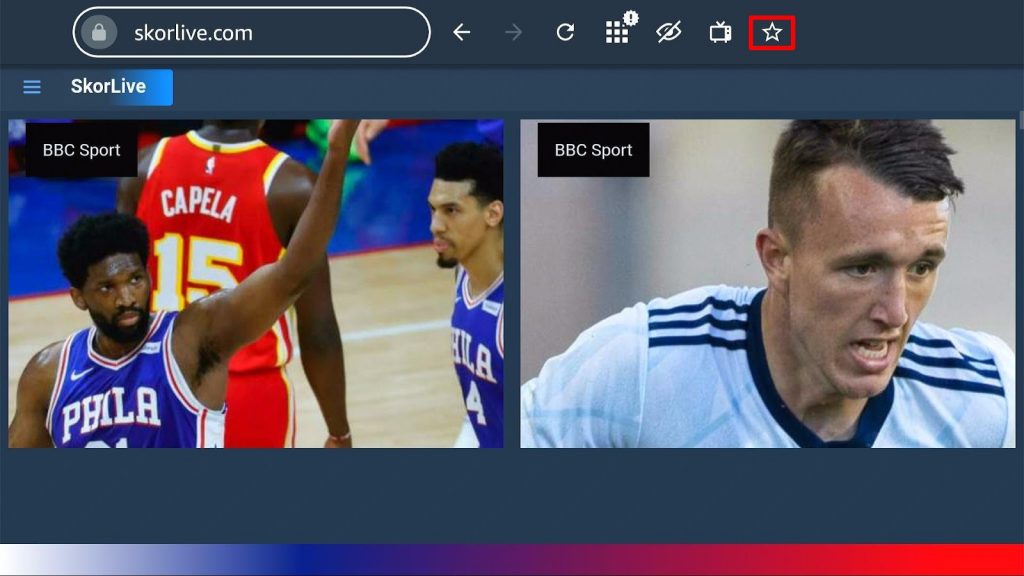Click the SkorLive logo
The width and height of the screenshot is (1024, 576).
[108, 87]
